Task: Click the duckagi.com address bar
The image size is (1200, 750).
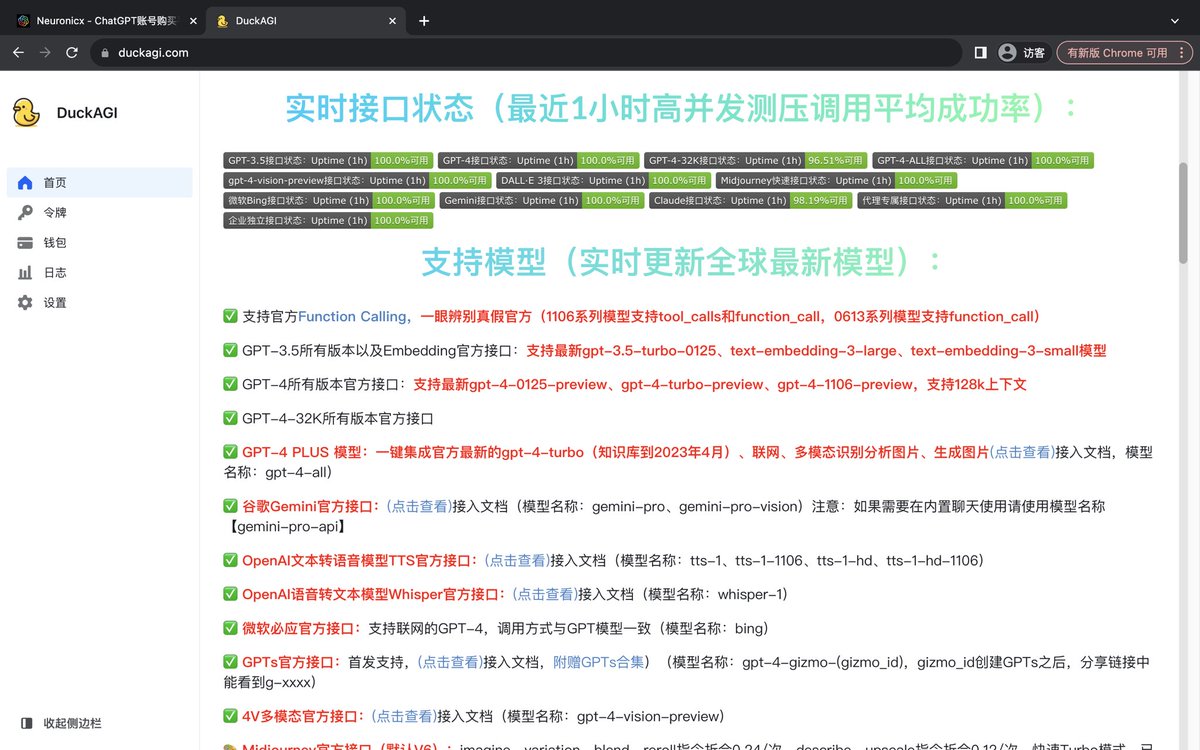Action: (526, 53)
